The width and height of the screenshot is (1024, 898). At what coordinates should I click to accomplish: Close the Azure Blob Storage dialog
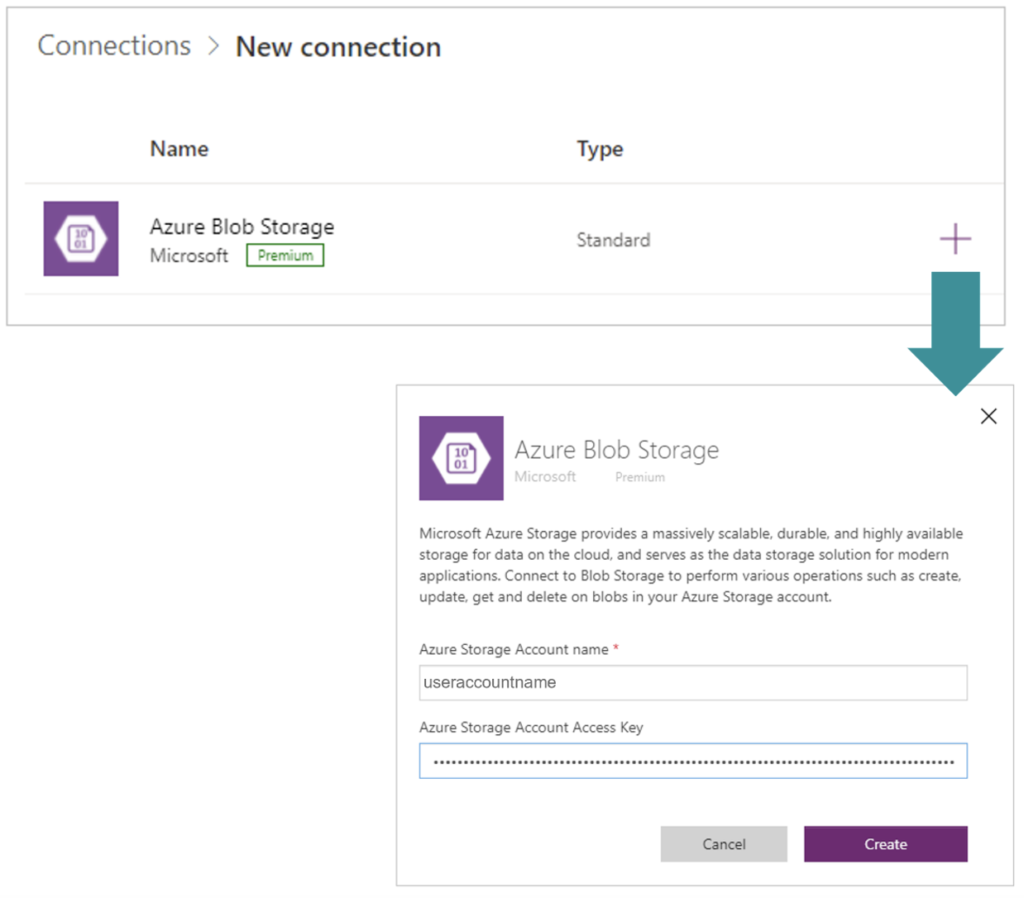[988, 416]
